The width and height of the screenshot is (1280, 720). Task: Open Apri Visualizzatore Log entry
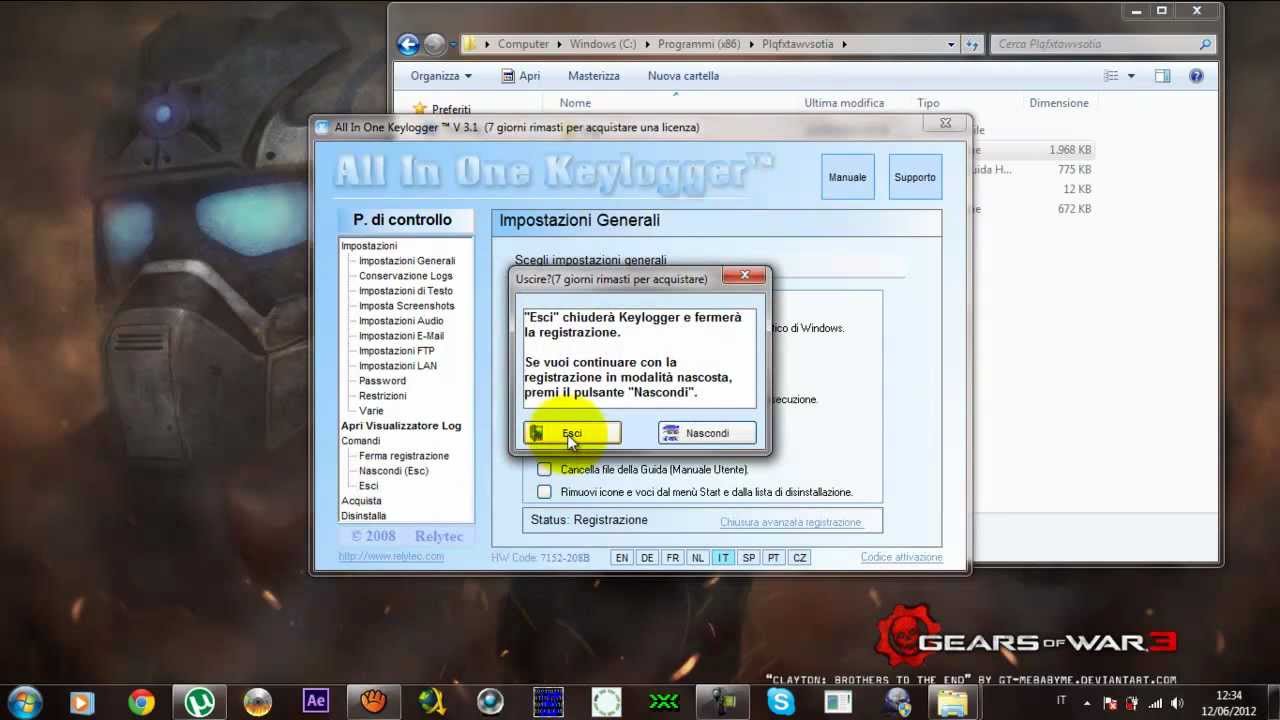[x=401, y=426]
